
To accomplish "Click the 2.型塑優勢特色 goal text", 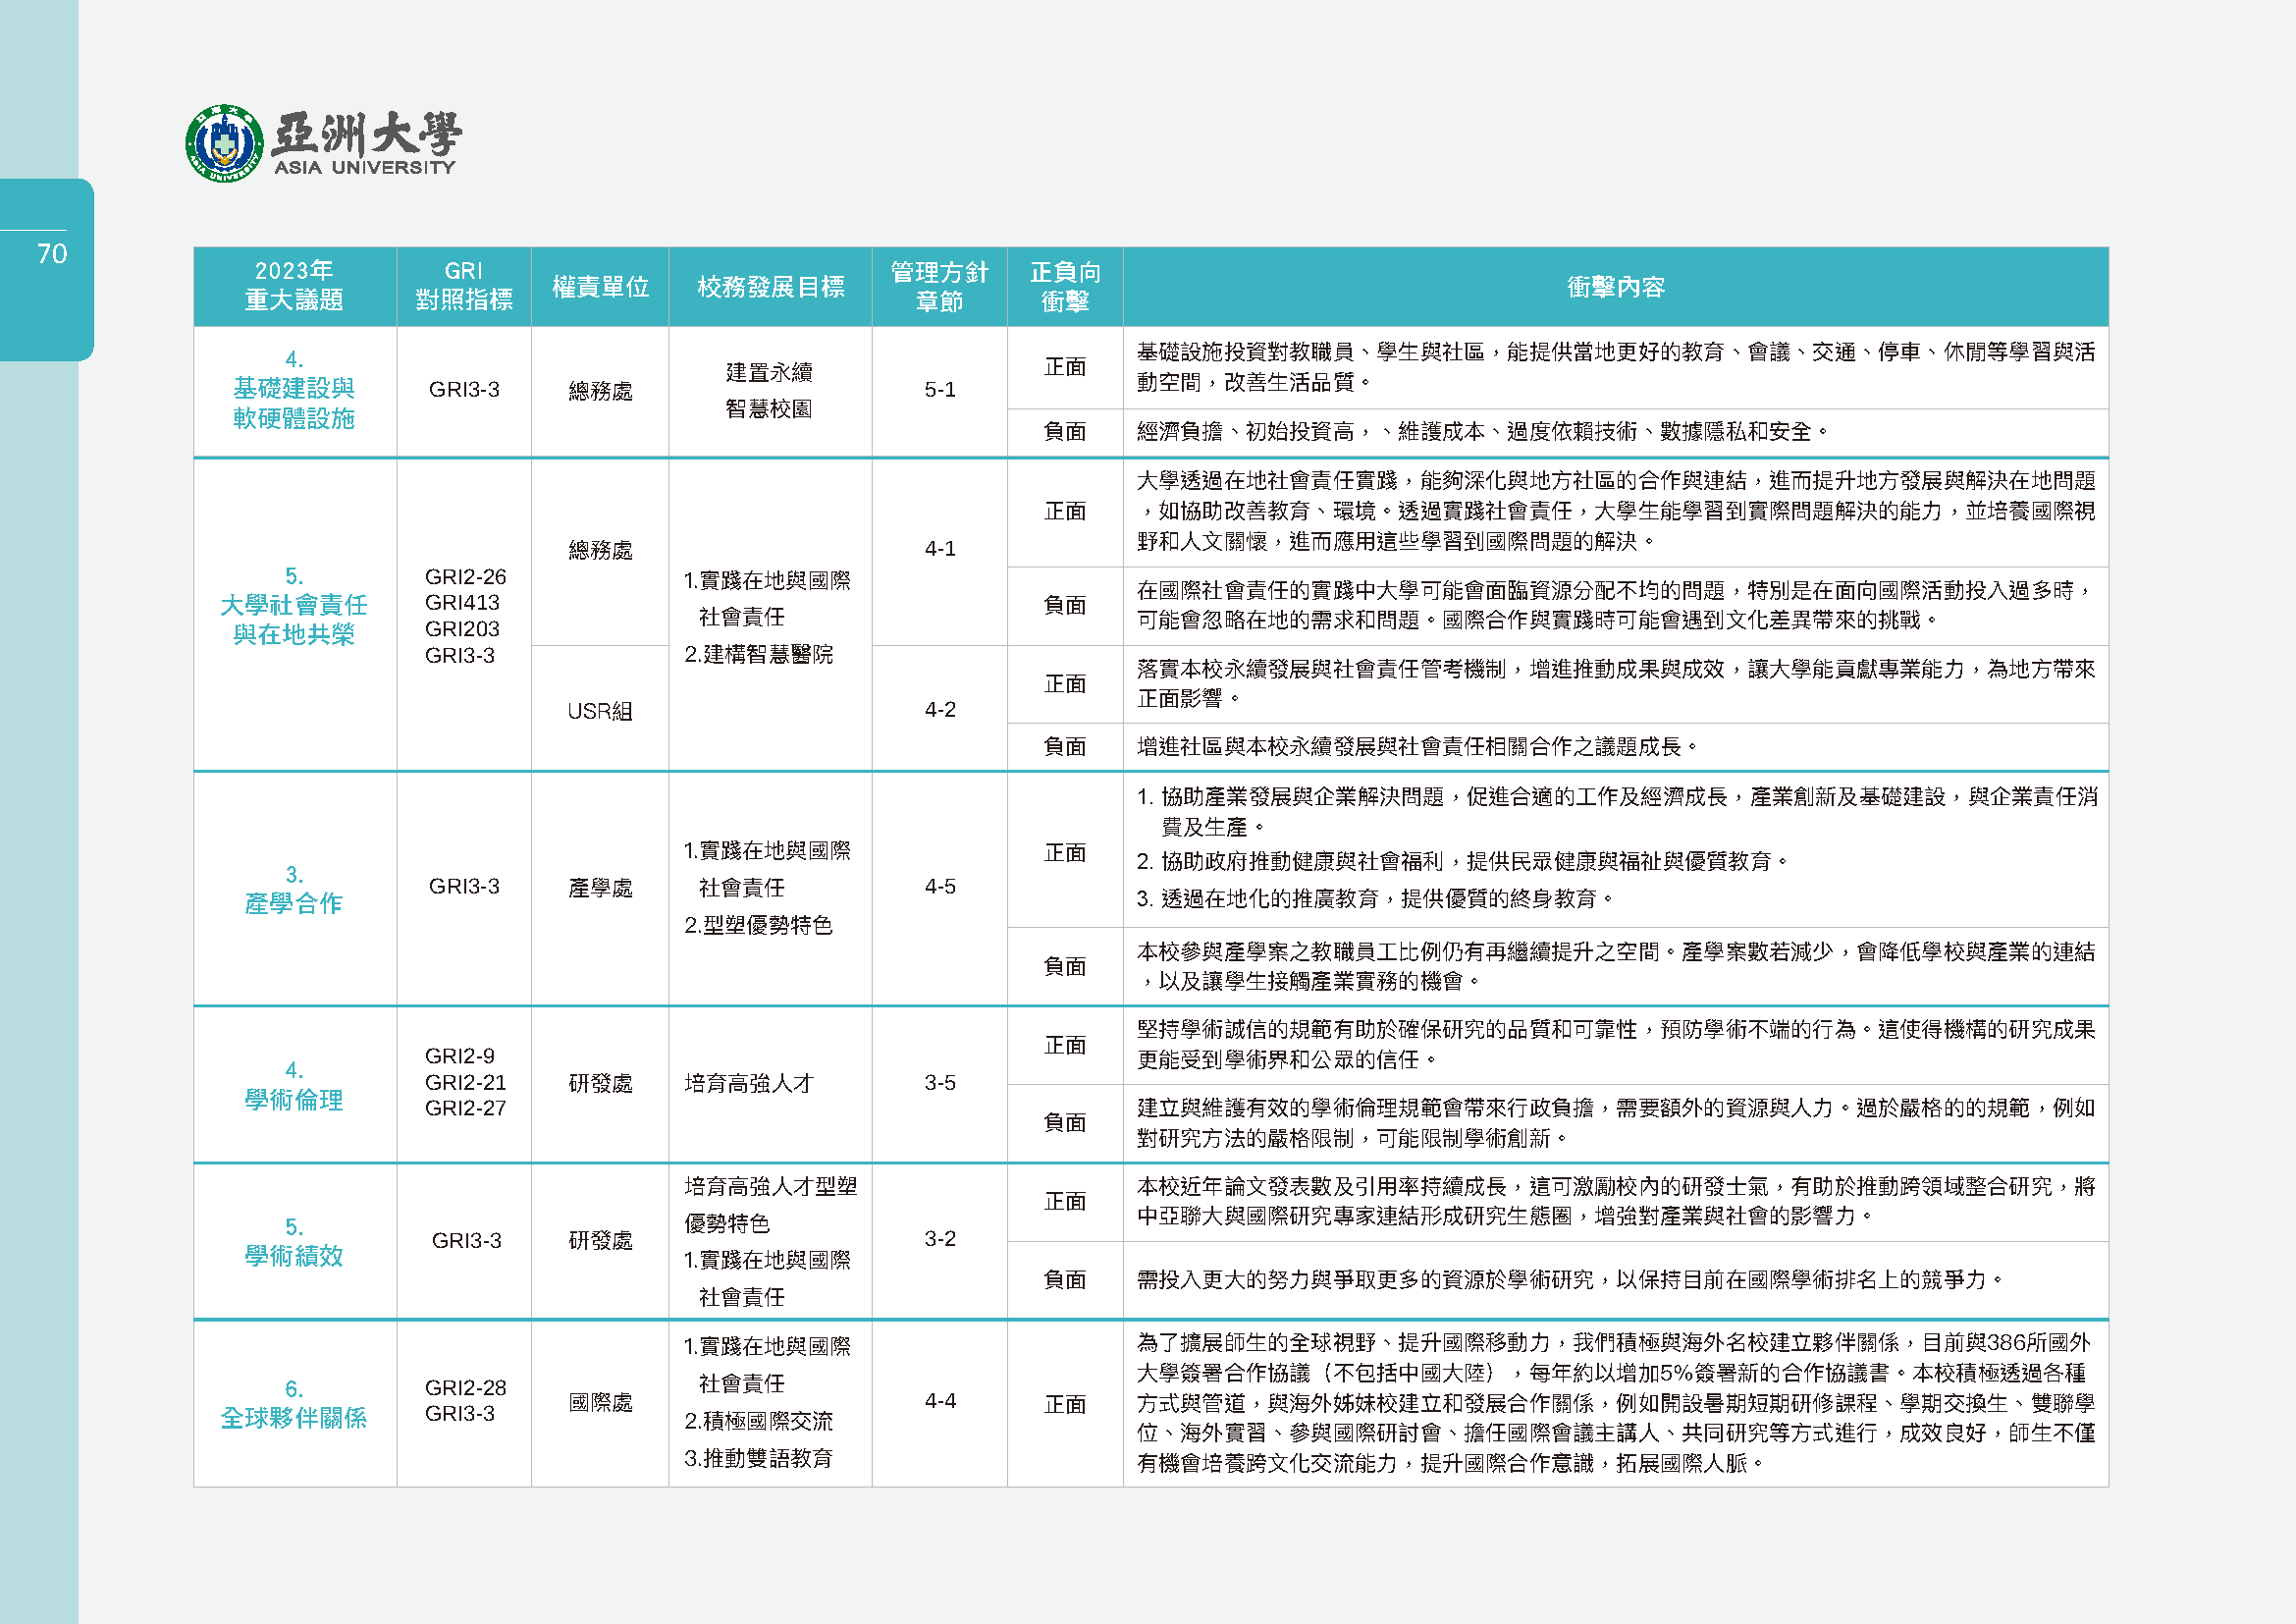I will [x=759, y=925].
